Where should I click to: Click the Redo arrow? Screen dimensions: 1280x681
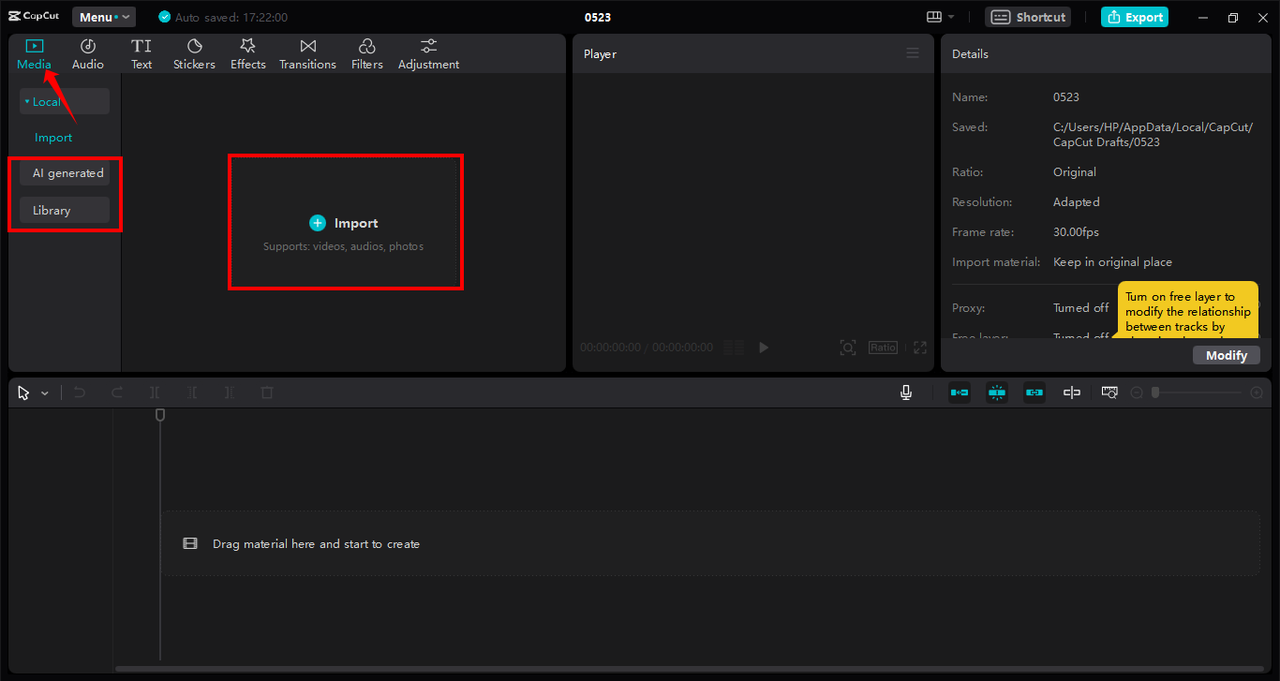[117, 393]
